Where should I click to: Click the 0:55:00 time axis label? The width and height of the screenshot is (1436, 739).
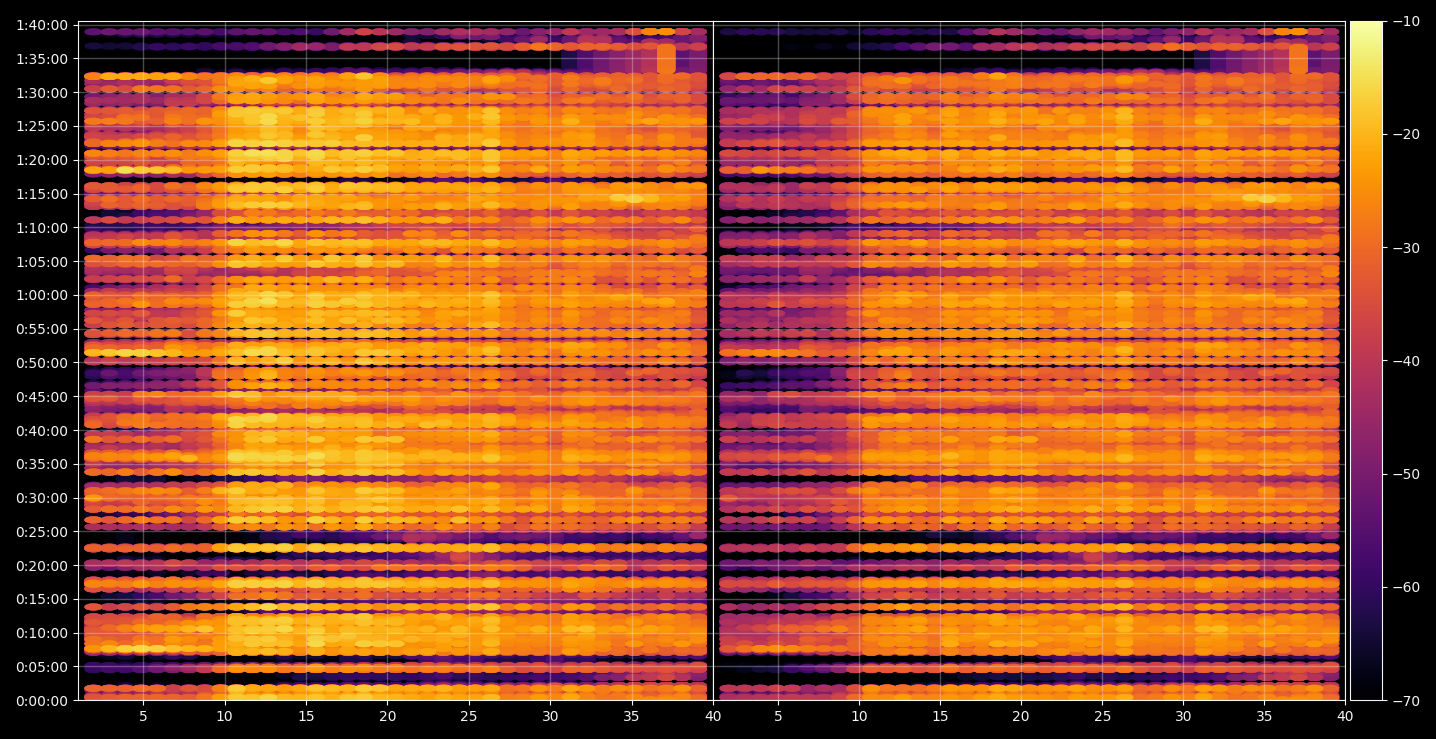[42, 328]
